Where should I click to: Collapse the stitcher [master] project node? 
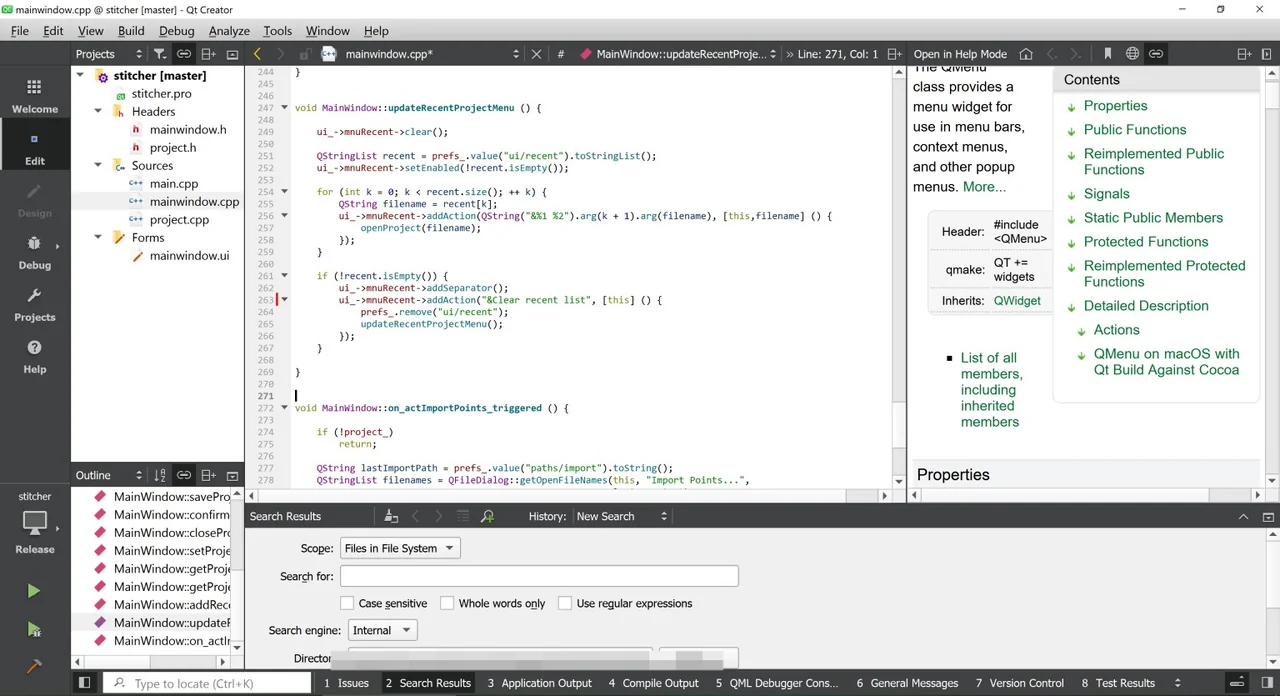point(80,75)
